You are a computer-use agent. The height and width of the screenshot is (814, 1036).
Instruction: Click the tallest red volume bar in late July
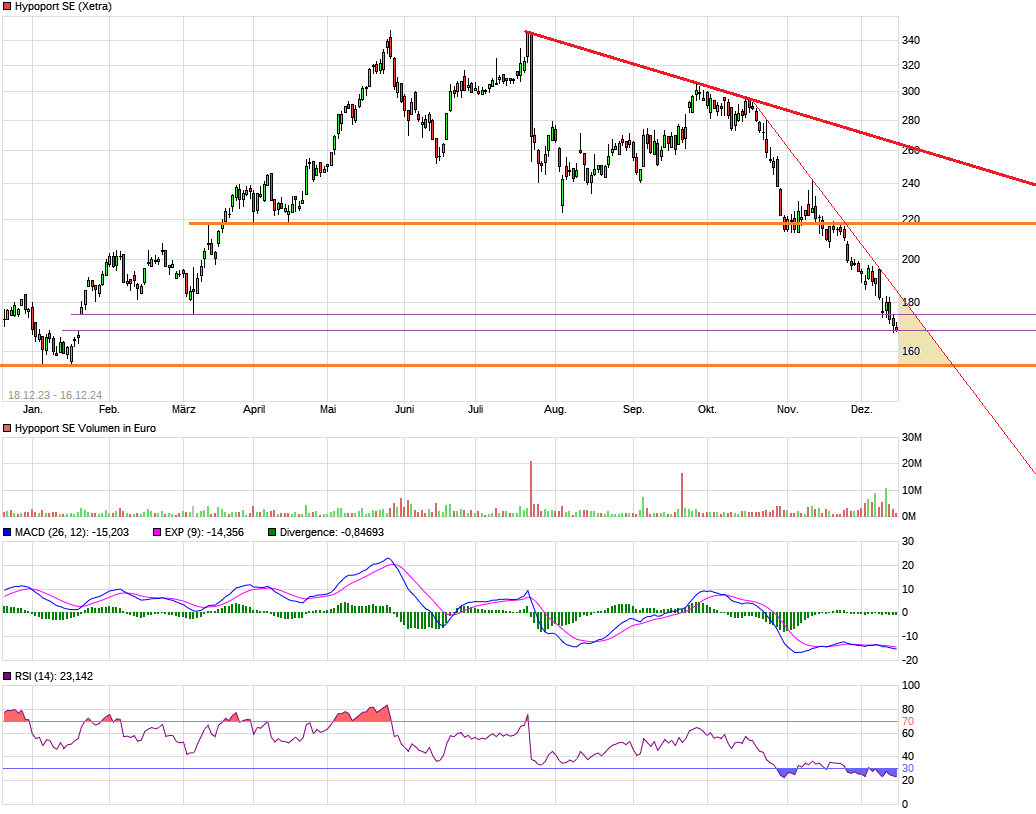(x=531, y=489)
